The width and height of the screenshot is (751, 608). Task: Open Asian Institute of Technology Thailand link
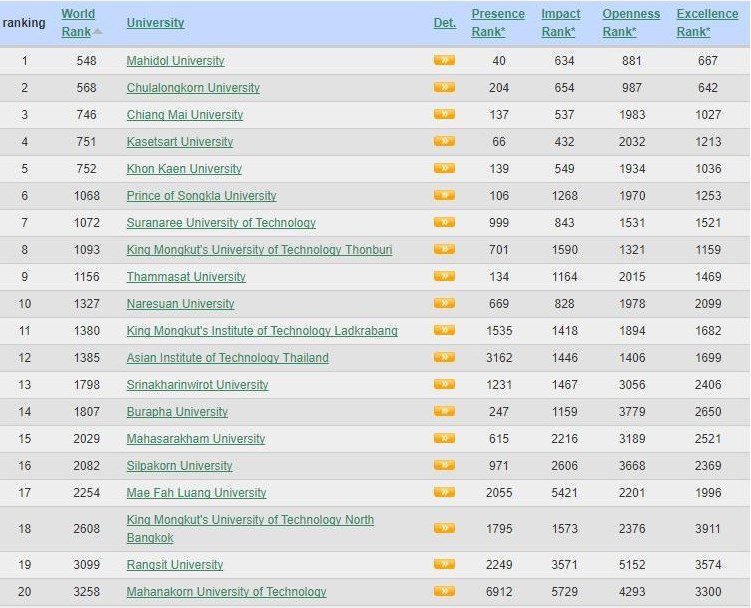(x=228, y=358)
